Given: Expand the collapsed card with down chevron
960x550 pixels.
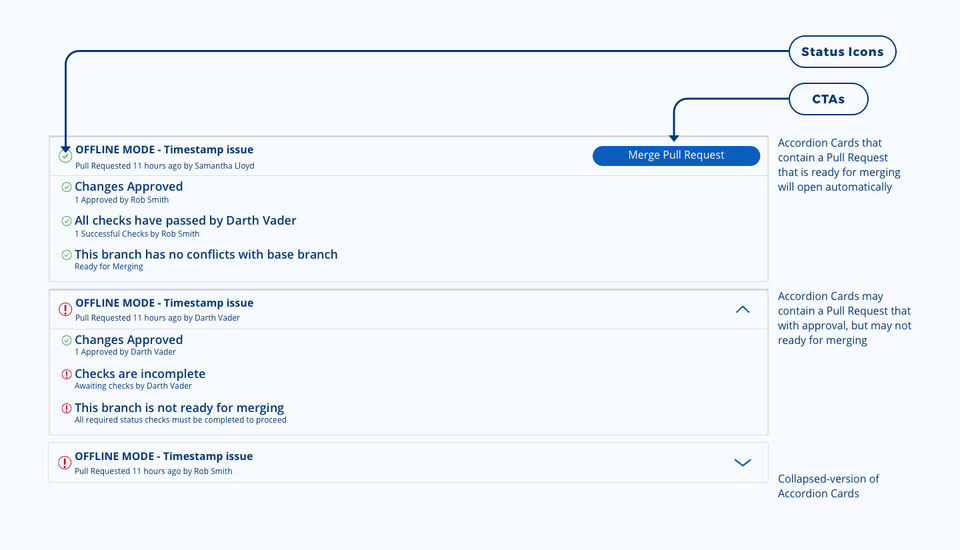Looking at the screenshot, I should (742, 463).
